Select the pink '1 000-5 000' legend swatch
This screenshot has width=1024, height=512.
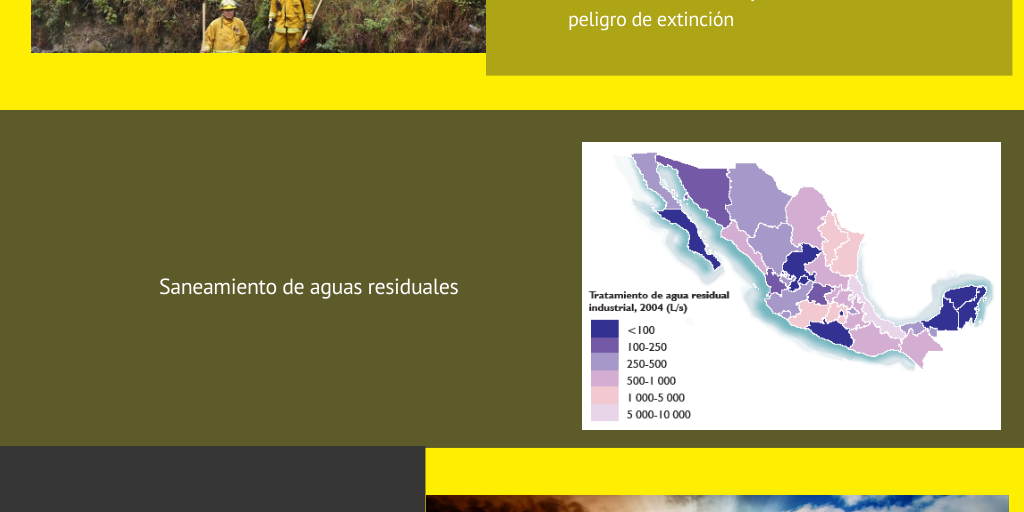(604, 397)
